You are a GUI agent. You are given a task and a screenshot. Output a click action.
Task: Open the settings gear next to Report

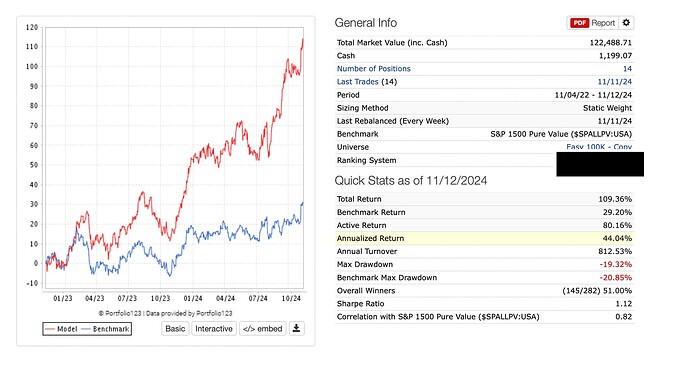(626, 23)
